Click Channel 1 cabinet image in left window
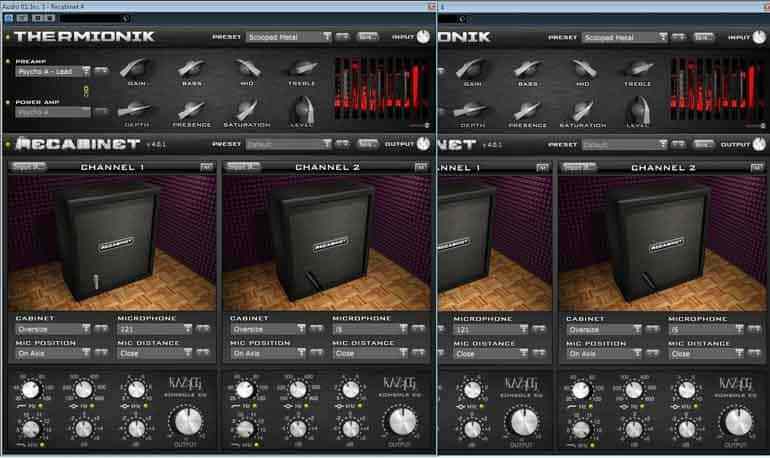Screen dimensions: 770x458 click(x=112, y=242)
